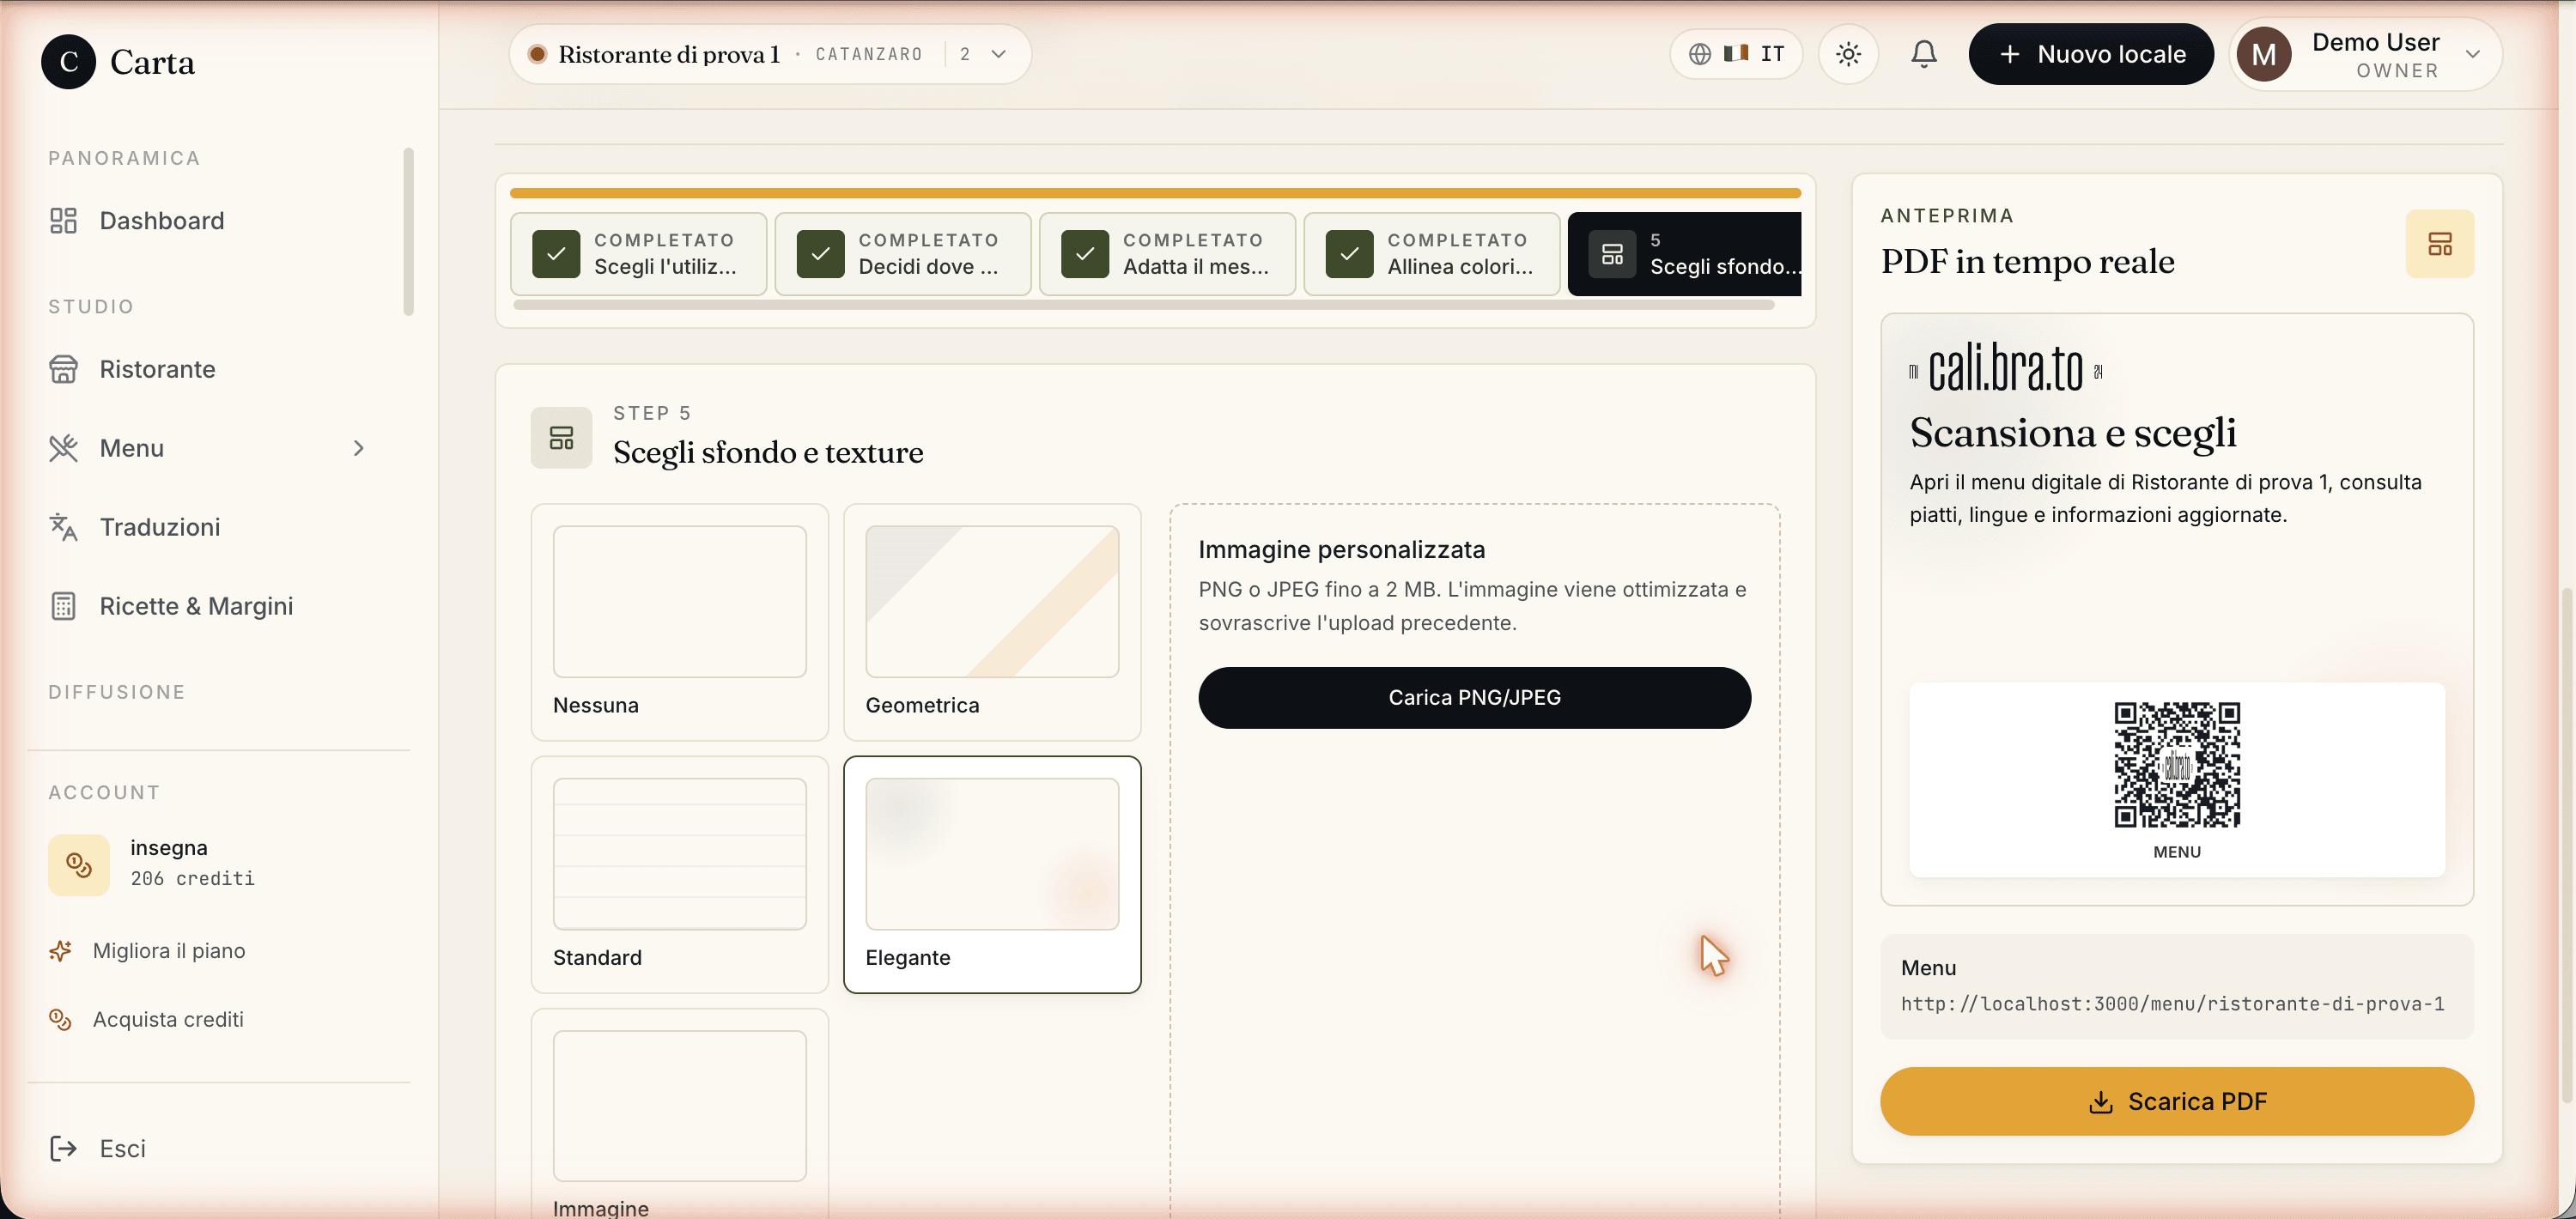This screenshot has height=1219, width=2576.
Task: Click the Scarica PDF button
Action: pos(2176,1102)
